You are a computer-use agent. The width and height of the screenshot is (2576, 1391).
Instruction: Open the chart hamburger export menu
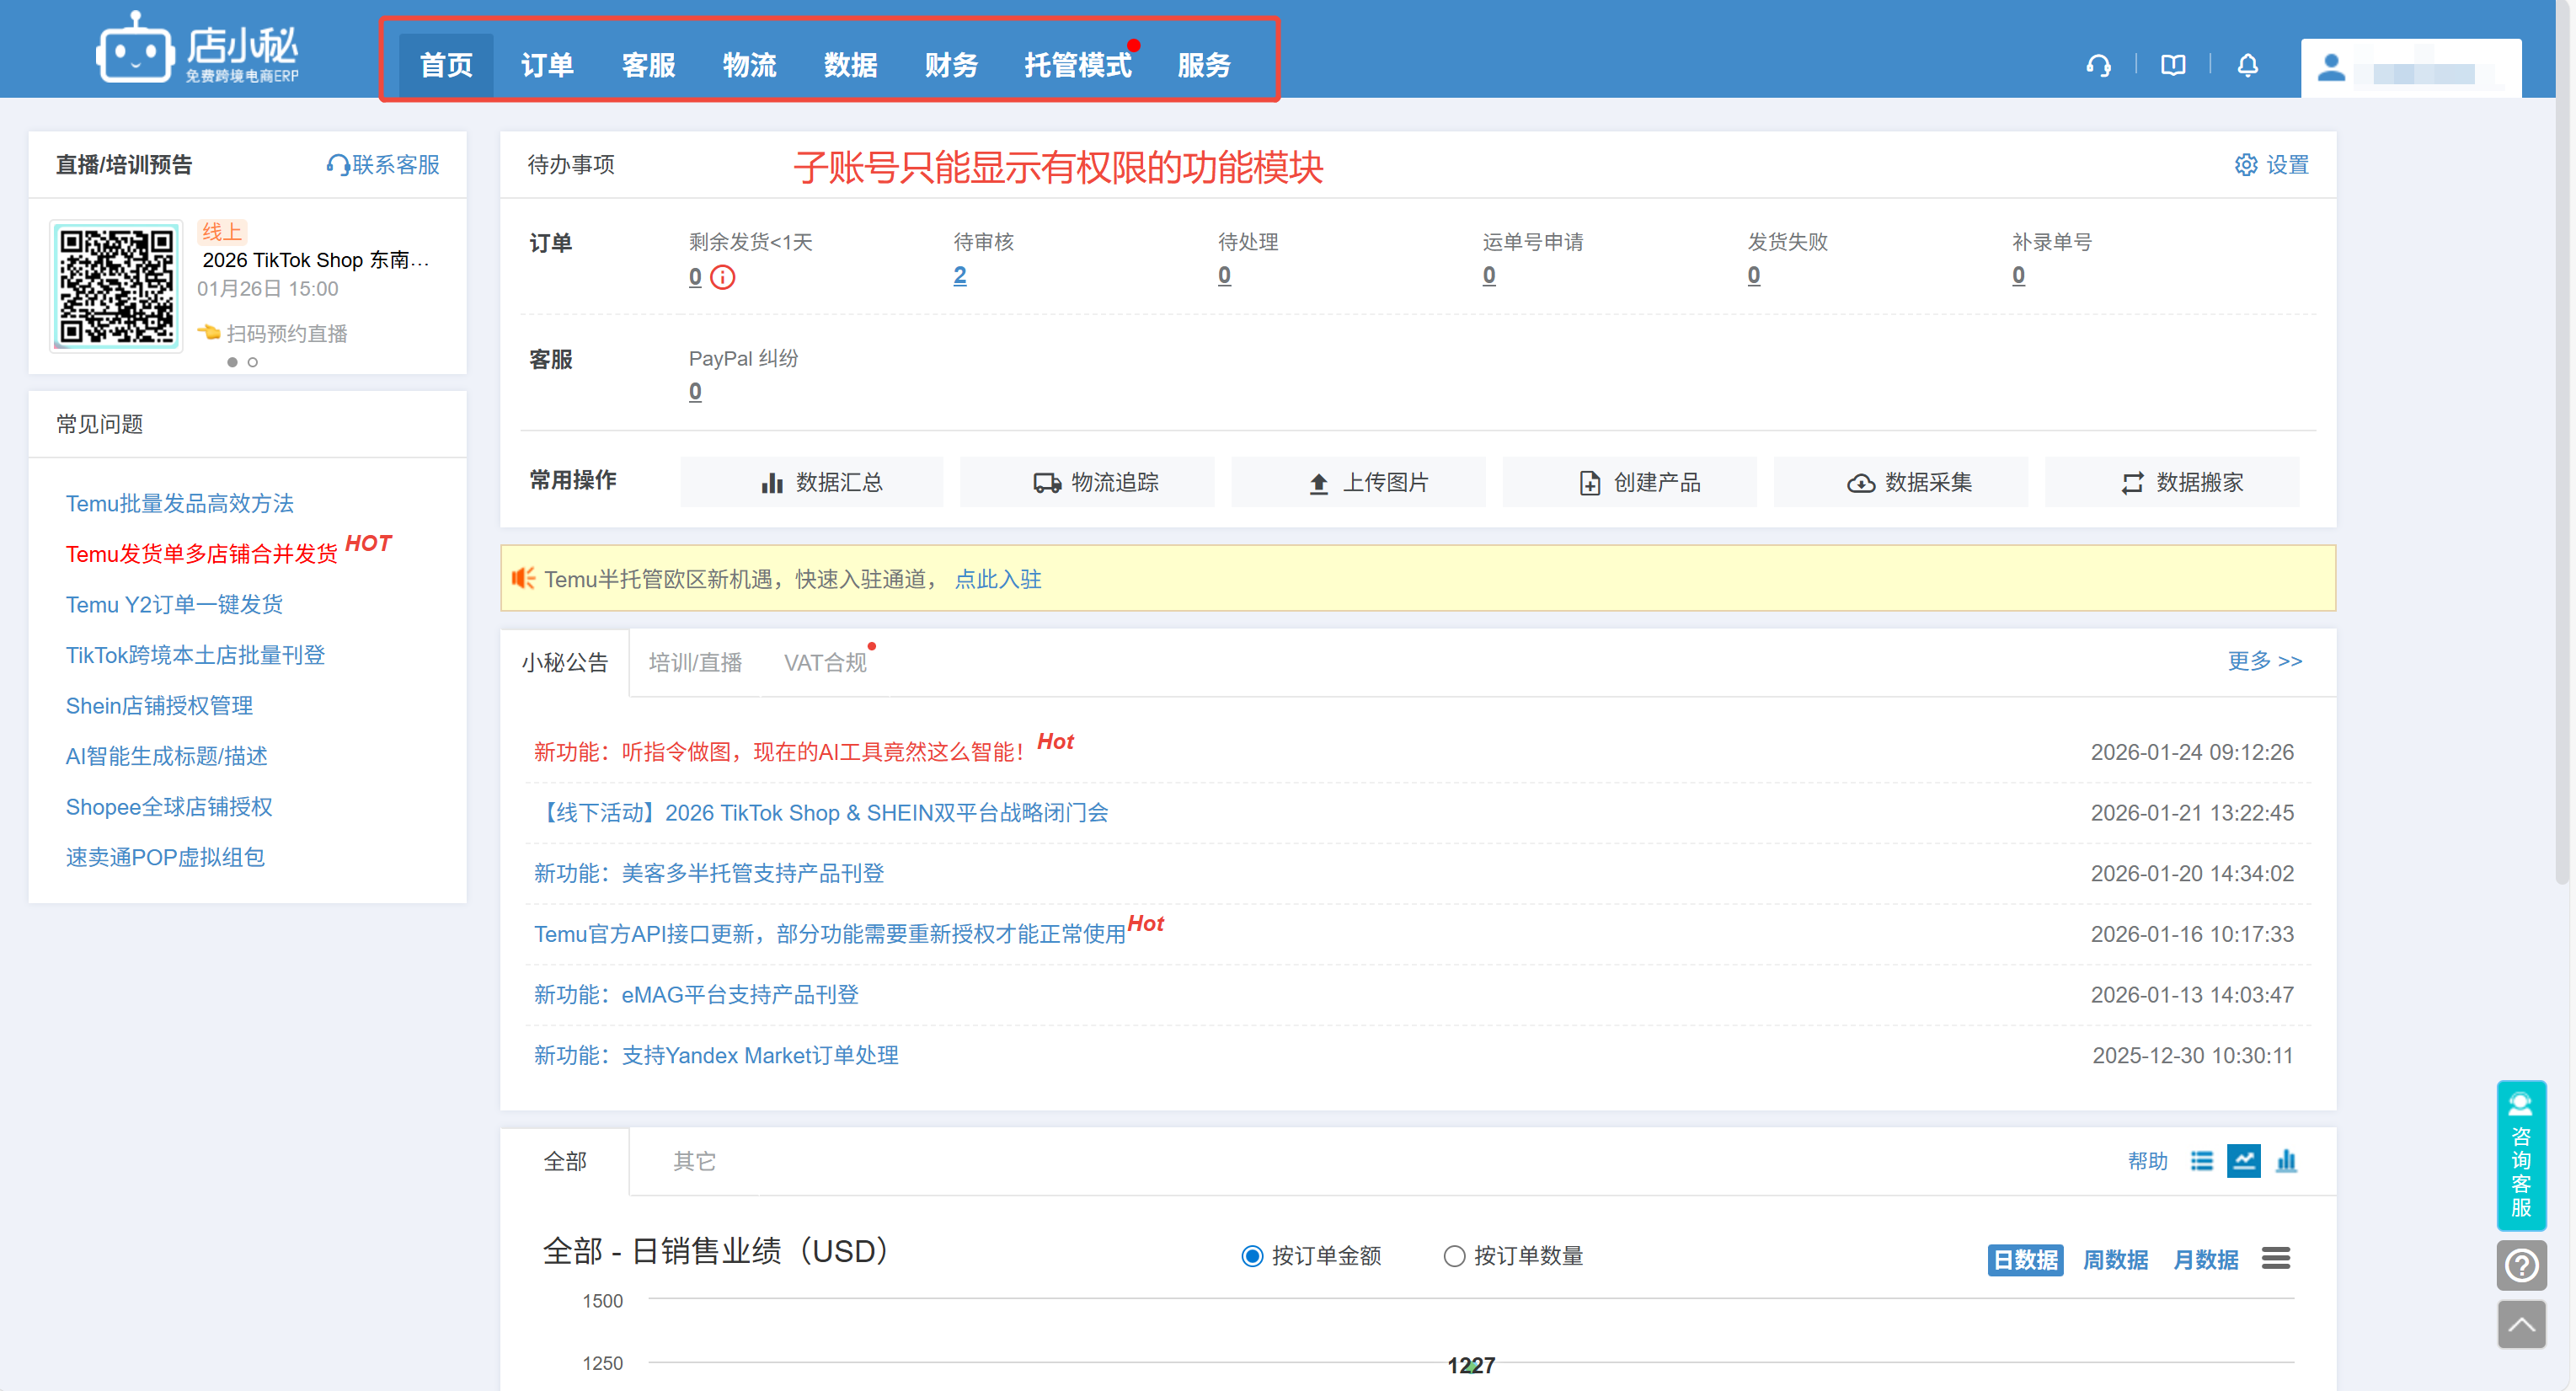coord(2276,1258)
